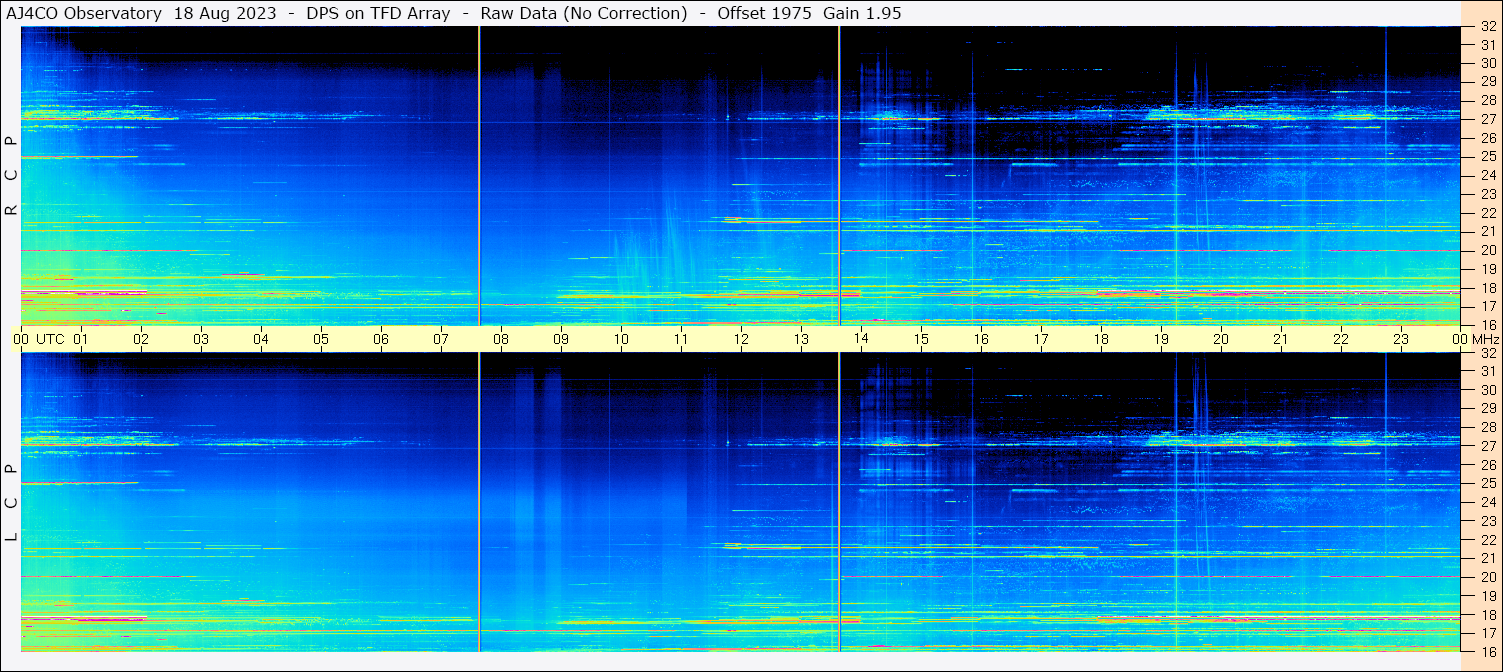Click the "AJ4CO Observatory" title text
The height and width of the screenshot is (672, 1503).
pos(84,14)
